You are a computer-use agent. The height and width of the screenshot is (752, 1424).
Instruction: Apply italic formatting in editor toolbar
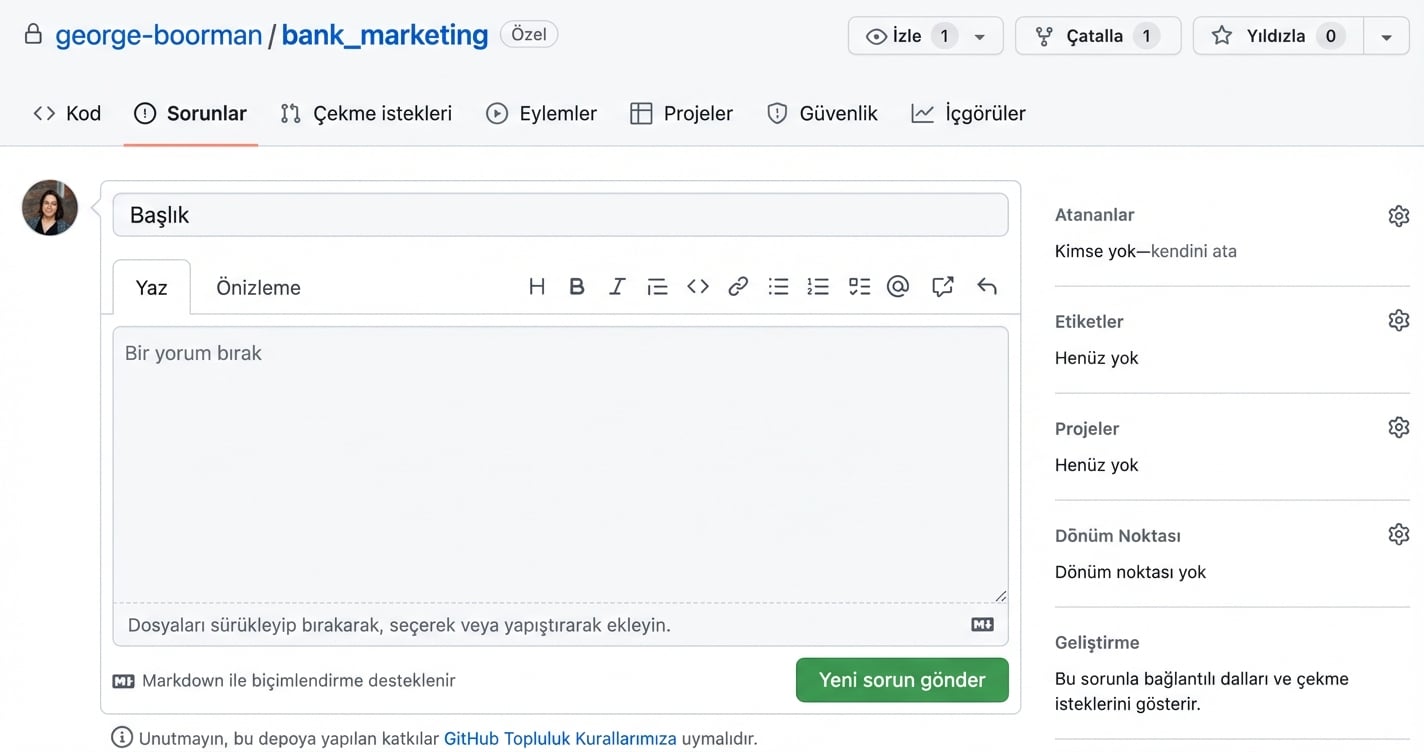click(617, 287)
